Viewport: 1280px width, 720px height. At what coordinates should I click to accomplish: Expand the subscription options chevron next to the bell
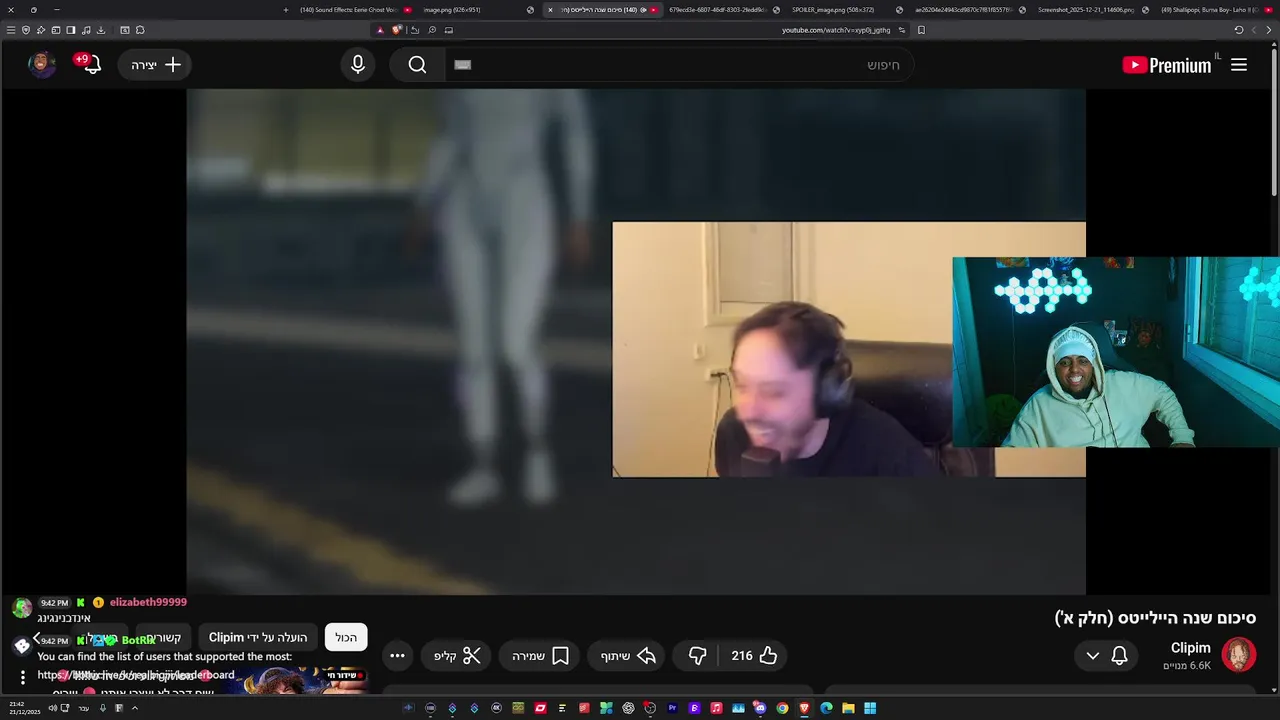point(1093,656)
